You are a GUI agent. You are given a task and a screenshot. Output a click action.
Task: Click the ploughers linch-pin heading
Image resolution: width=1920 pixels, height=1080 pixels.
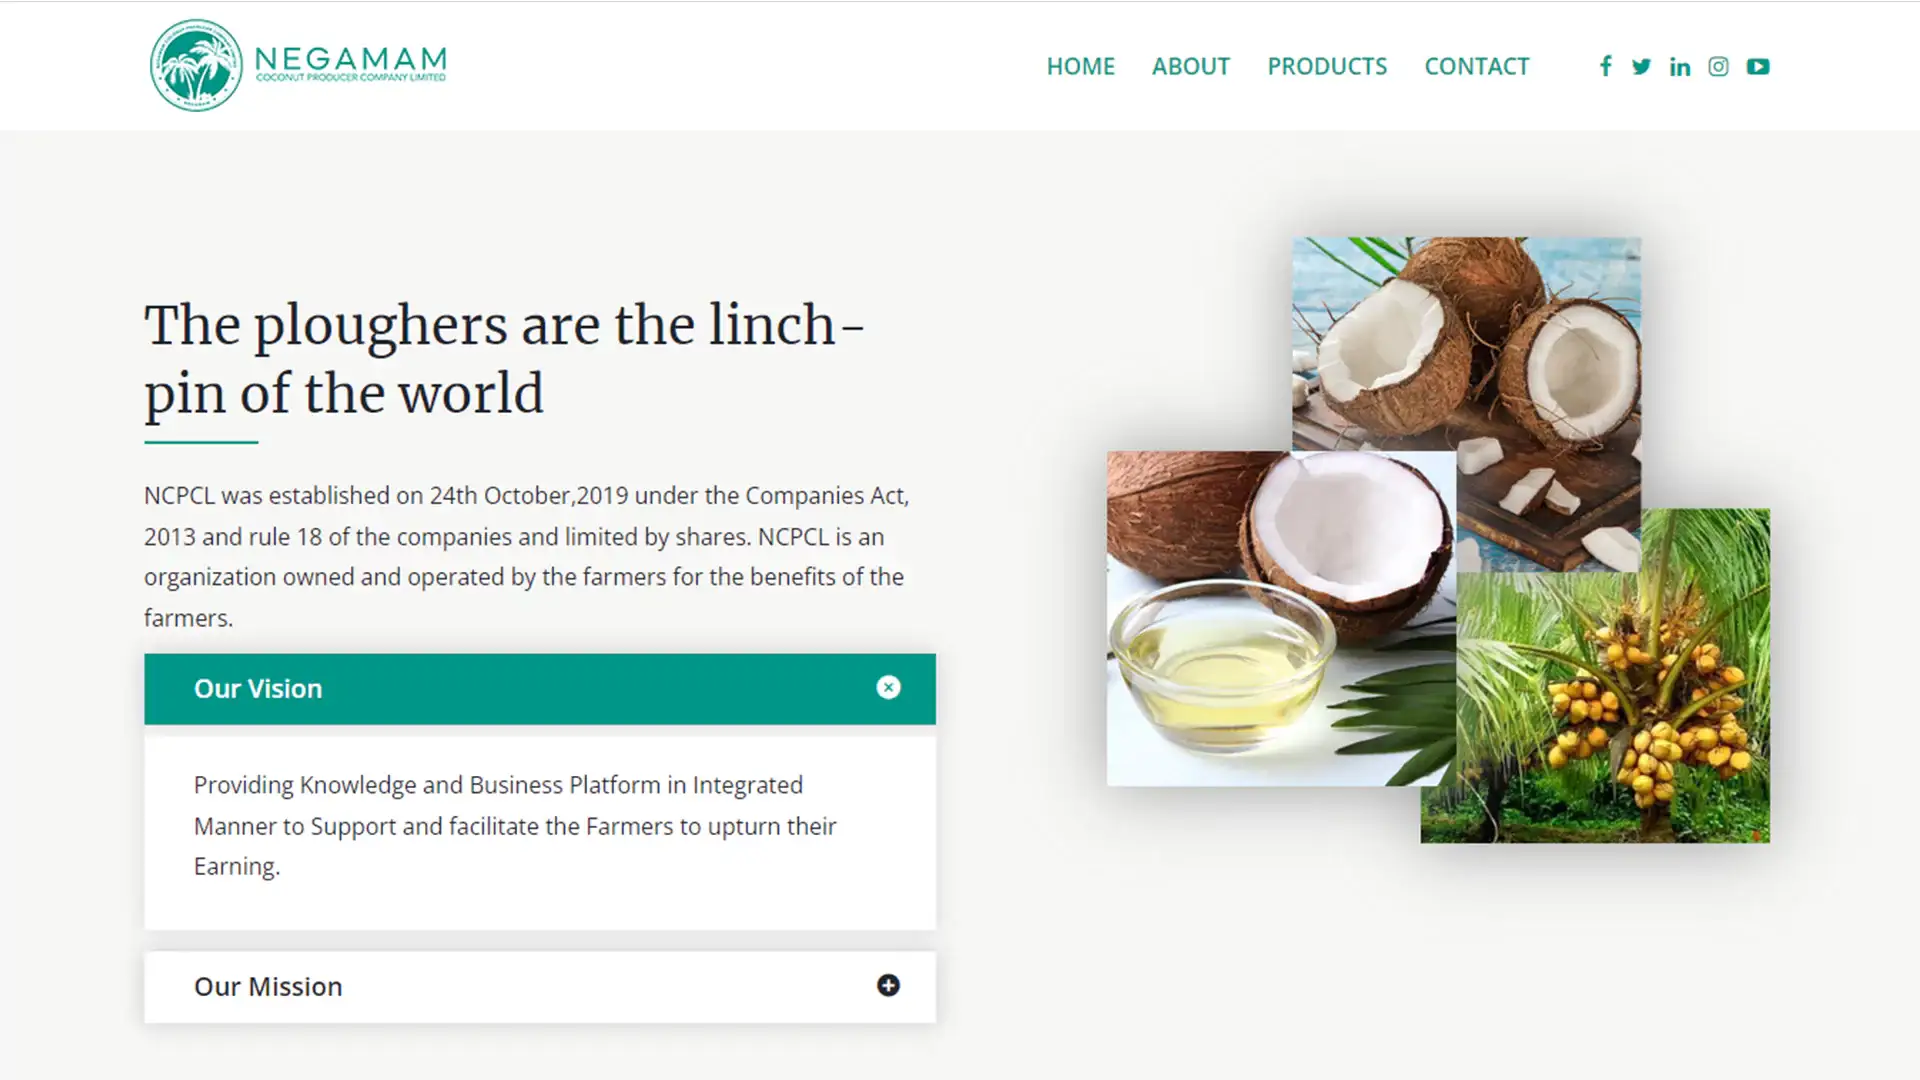(505, 359)
